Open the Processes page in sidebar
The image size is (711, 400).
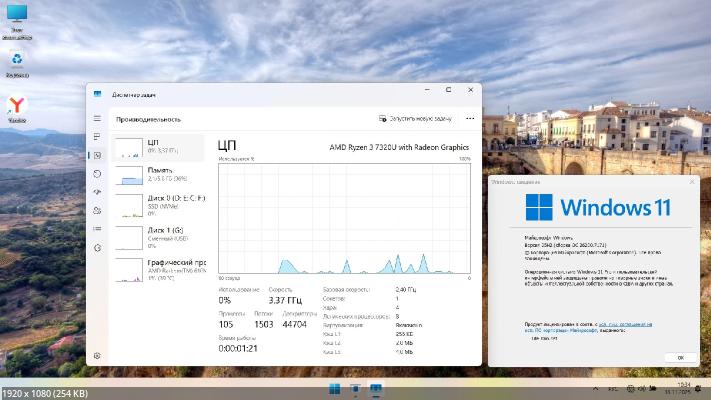pyautogui.click(x=97, y=136)
